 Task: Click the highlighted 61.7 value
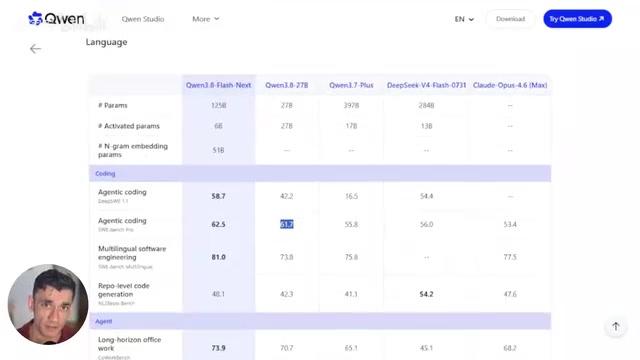pyautogui.click(x=287, y=224)
